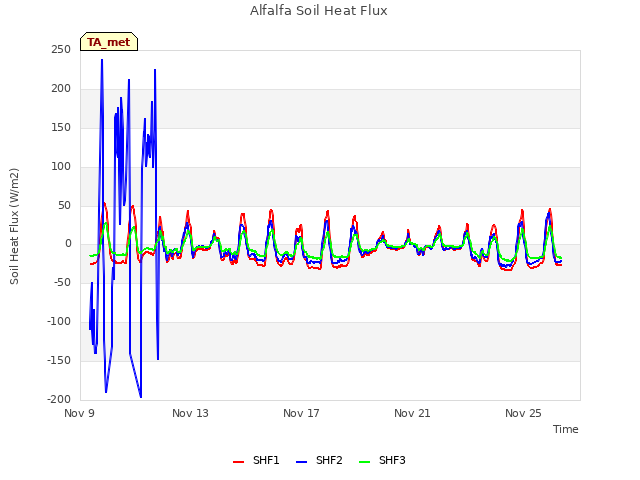The width and height of the screenshot is (640, 480).
Task: Click the Nov 13 x-axis label
Action: [x=190, y=413]
